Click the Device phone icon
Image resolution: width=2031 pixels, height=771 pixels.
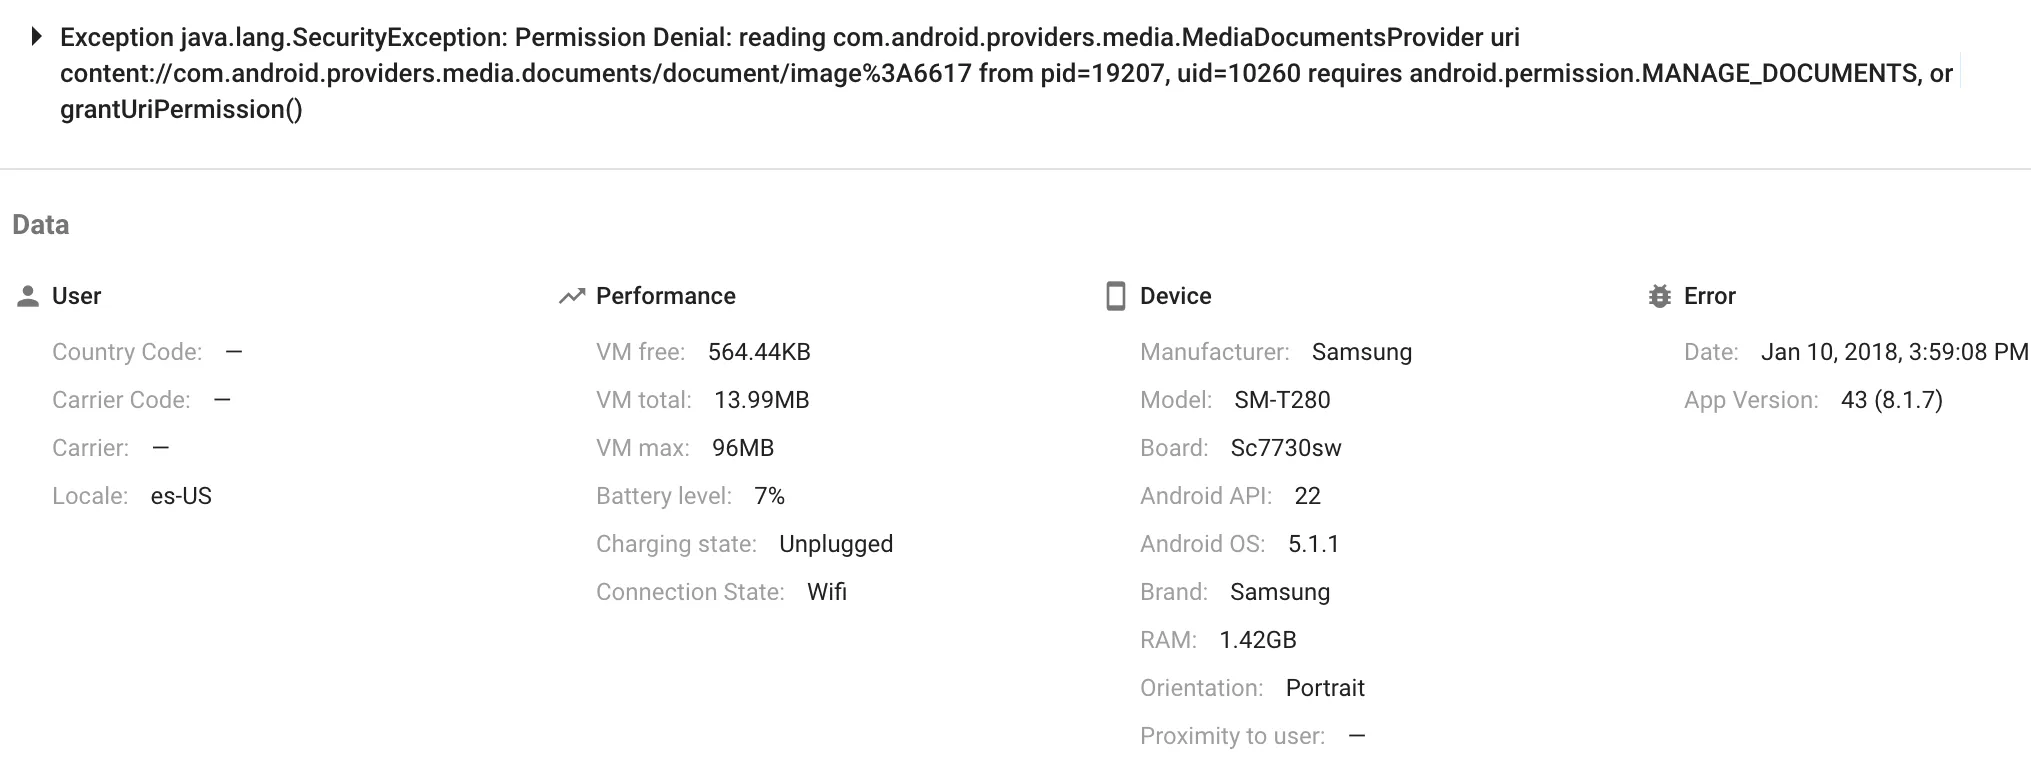pyautogui.click(x=1115, y=296)
